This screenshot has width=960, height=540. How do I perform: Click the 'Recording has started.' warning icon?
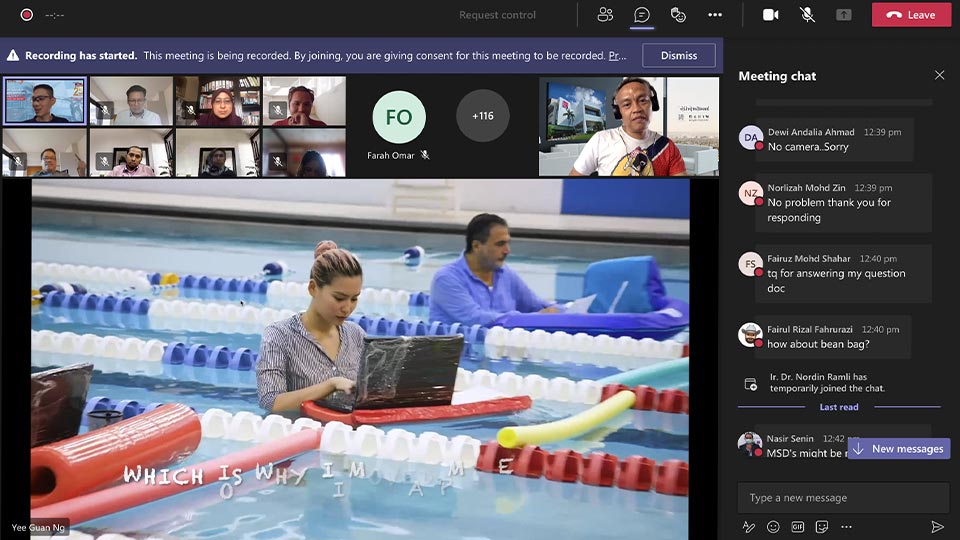click(13, 55)
